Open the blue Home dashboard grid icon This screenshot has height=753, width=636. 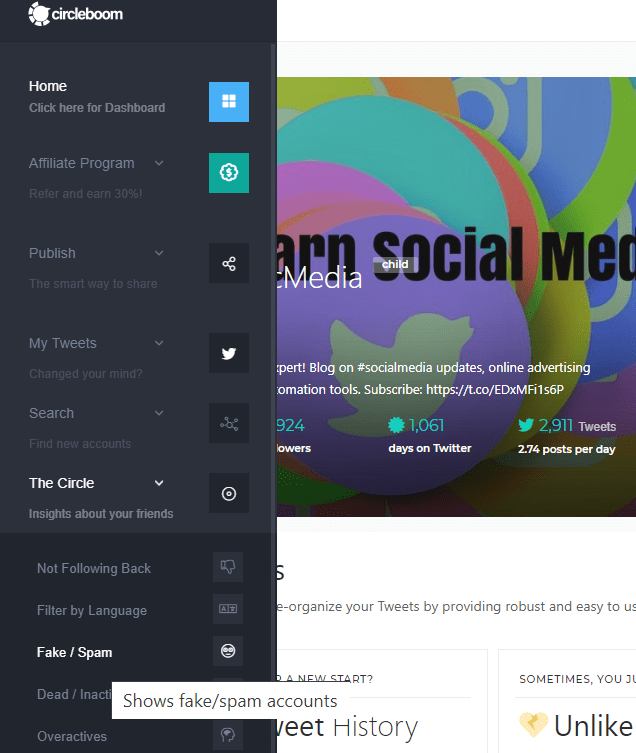(229, 102)
